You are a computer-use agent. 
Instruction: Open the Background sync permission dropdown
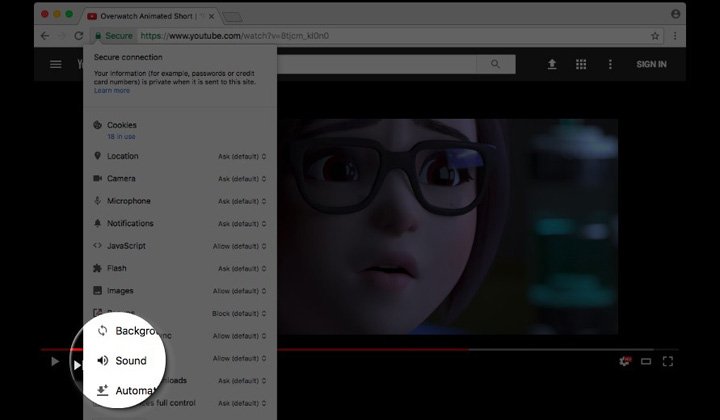[239, 336]
